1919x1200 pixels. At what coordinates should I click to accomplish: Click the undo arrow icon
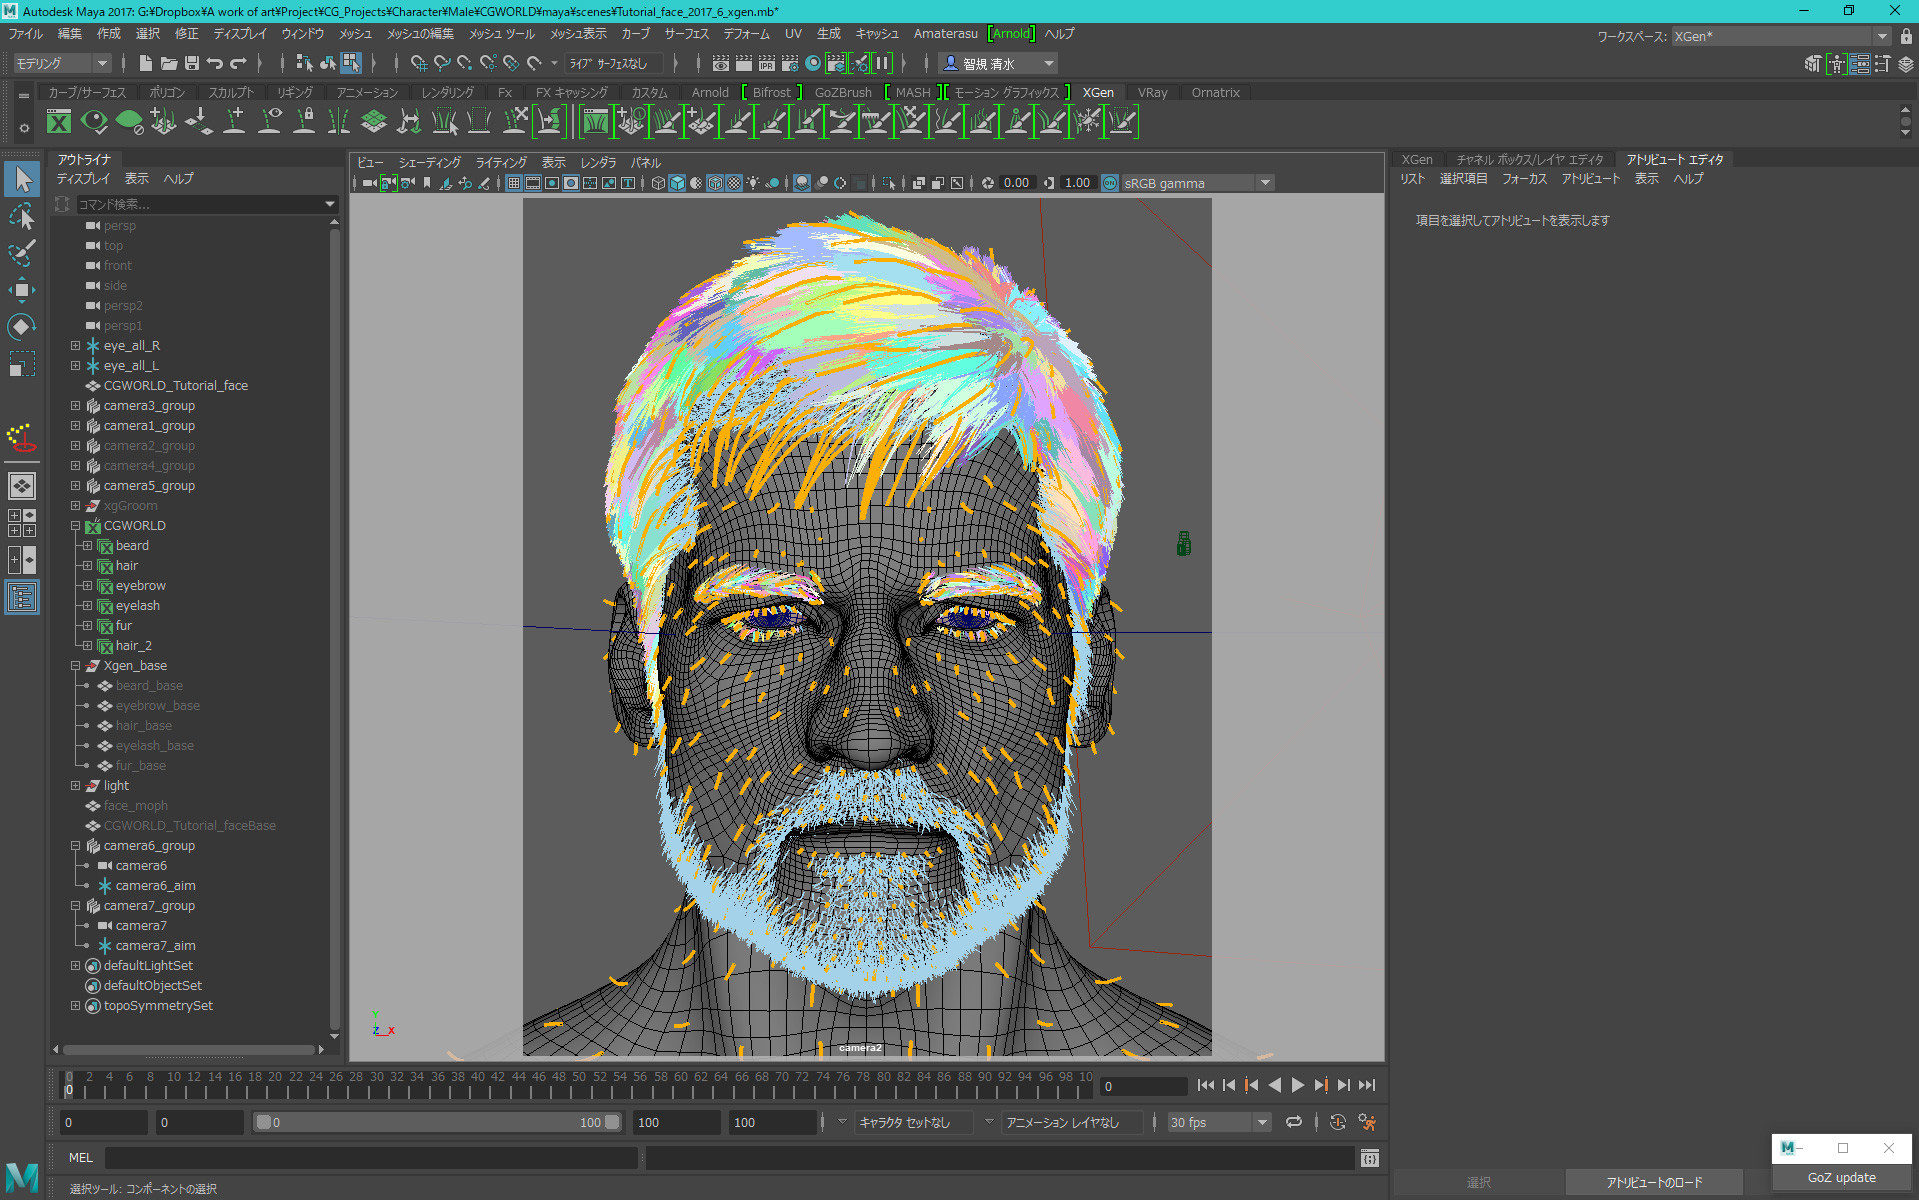click(215, 63)
